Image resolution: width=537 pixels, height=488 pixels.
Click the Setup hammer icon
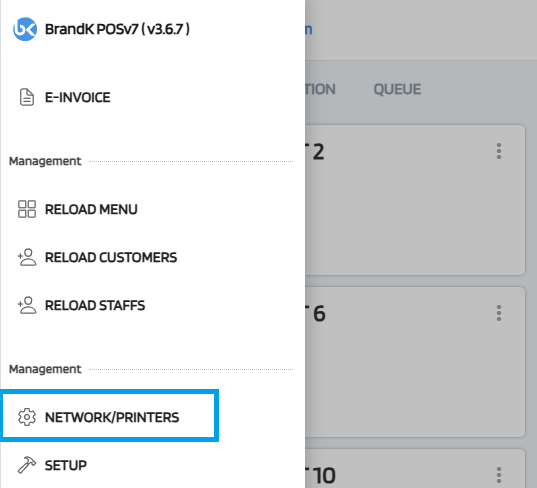(27, 465)
